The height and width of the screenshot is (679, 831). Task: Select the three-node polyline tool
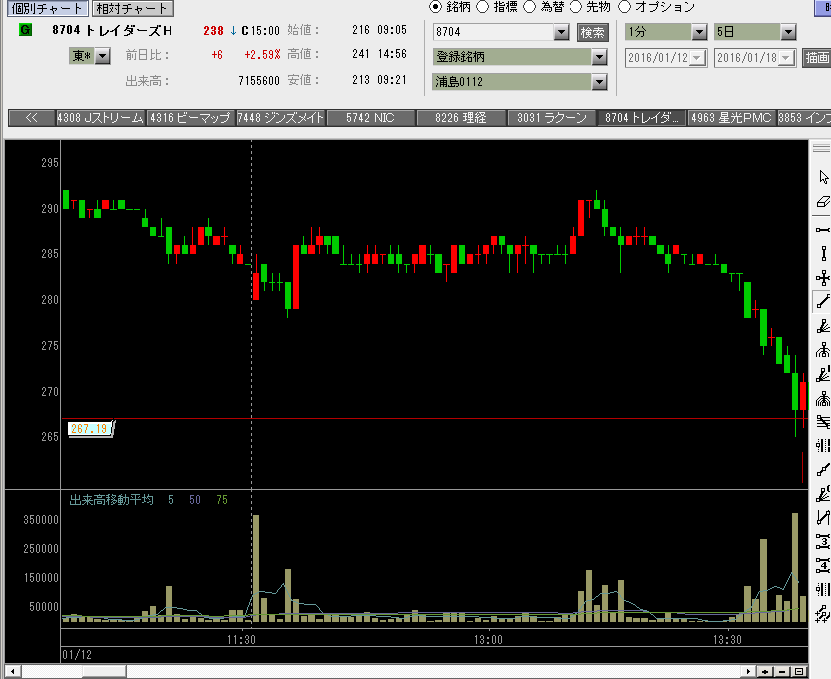[823, 470]
